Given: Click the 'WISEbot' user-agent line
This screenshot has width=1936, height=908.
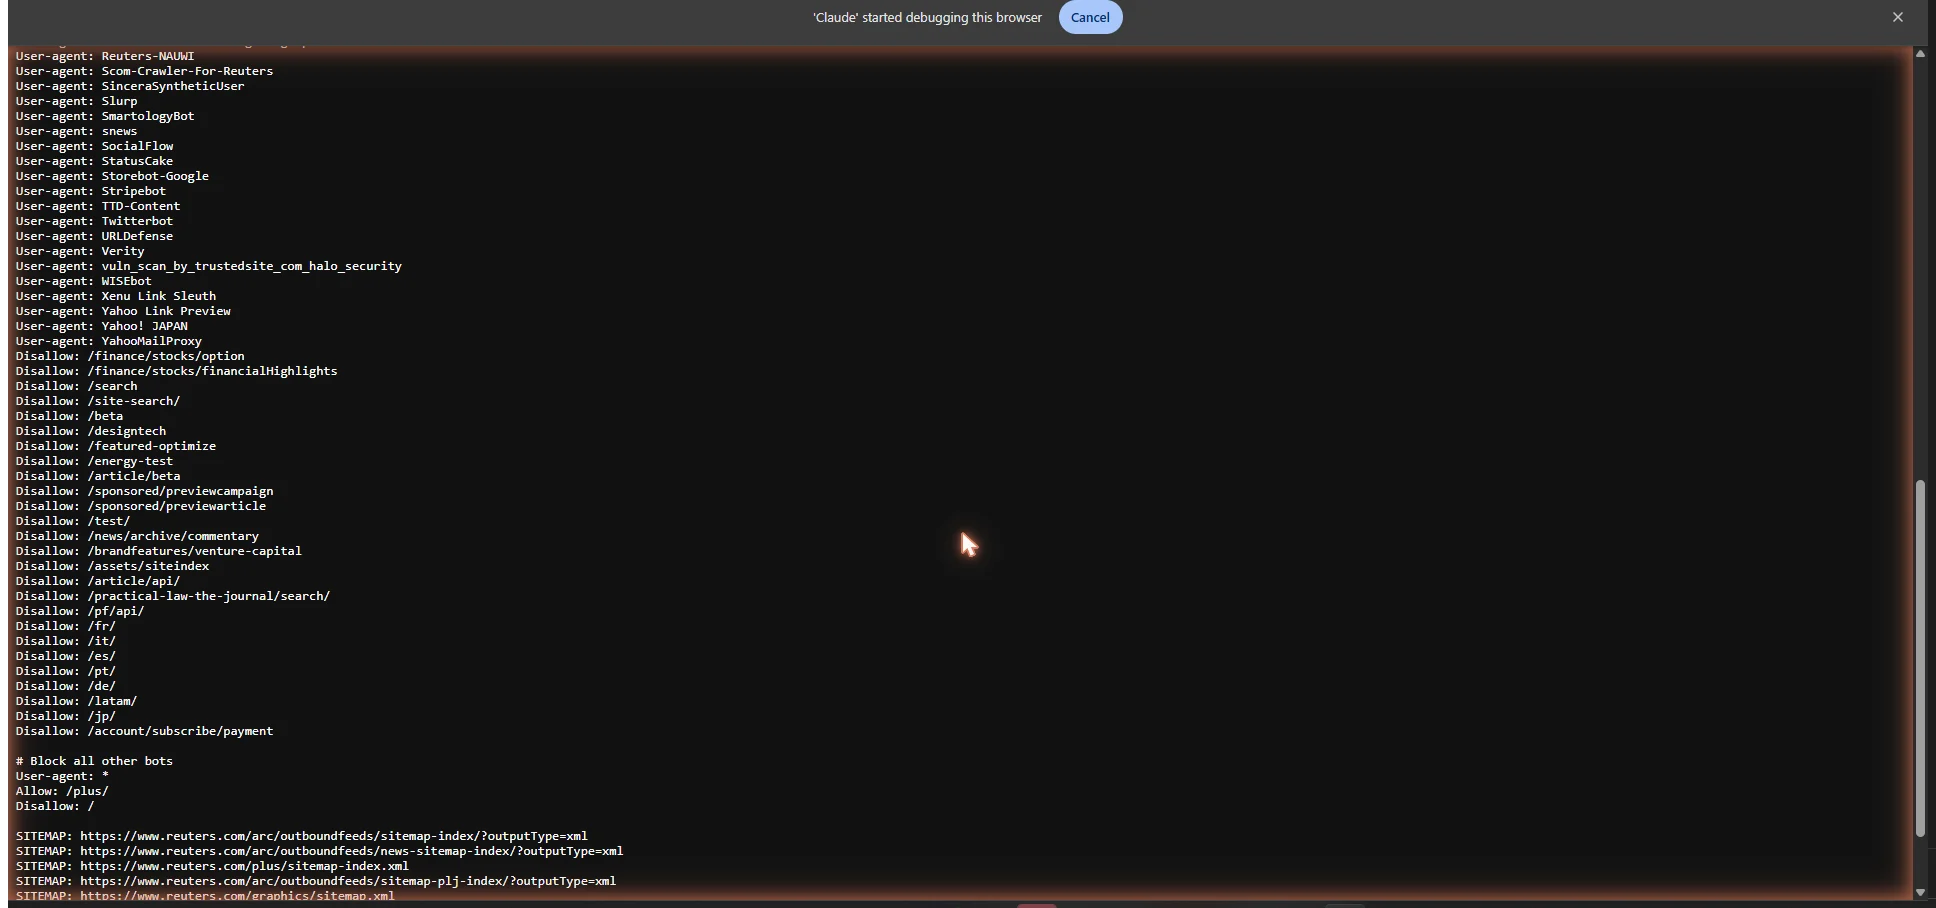Looking at the screenshot, I should (83, 281).
